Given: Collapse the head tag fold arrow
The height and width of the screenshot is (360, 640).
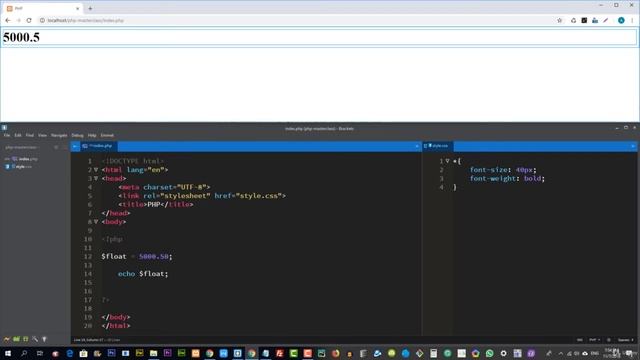Looking at the screenshot, I should [96, 178].
